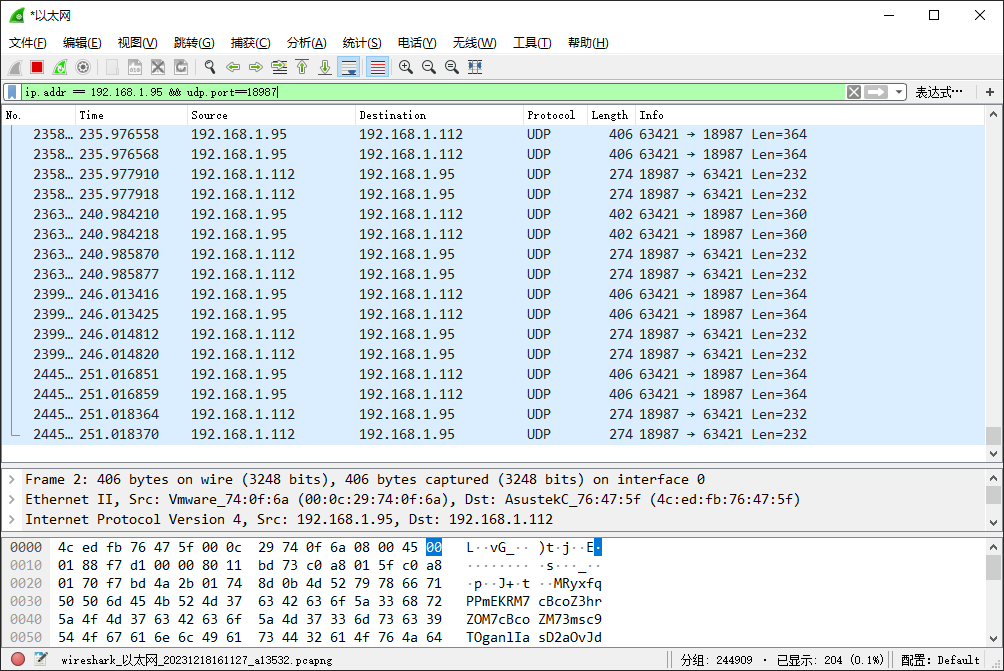
Task: Go forward in packet history arrow
Action: pos(255,67)
